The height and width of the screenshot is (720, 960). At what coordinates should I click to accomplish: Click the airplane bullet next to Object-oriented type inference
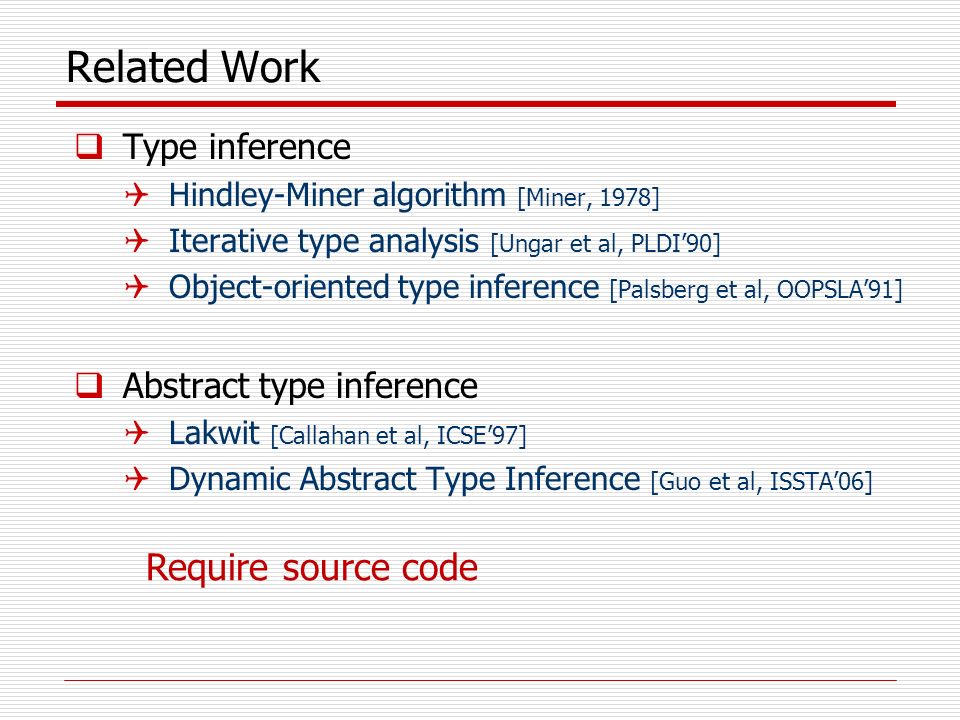[137, 287]
